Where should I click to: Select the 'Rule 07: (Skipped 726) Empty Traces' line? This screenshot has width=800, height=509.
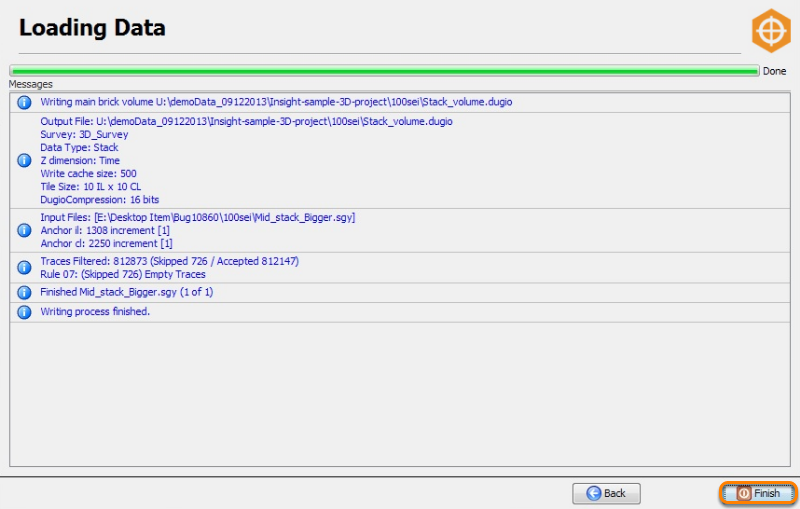123,274
